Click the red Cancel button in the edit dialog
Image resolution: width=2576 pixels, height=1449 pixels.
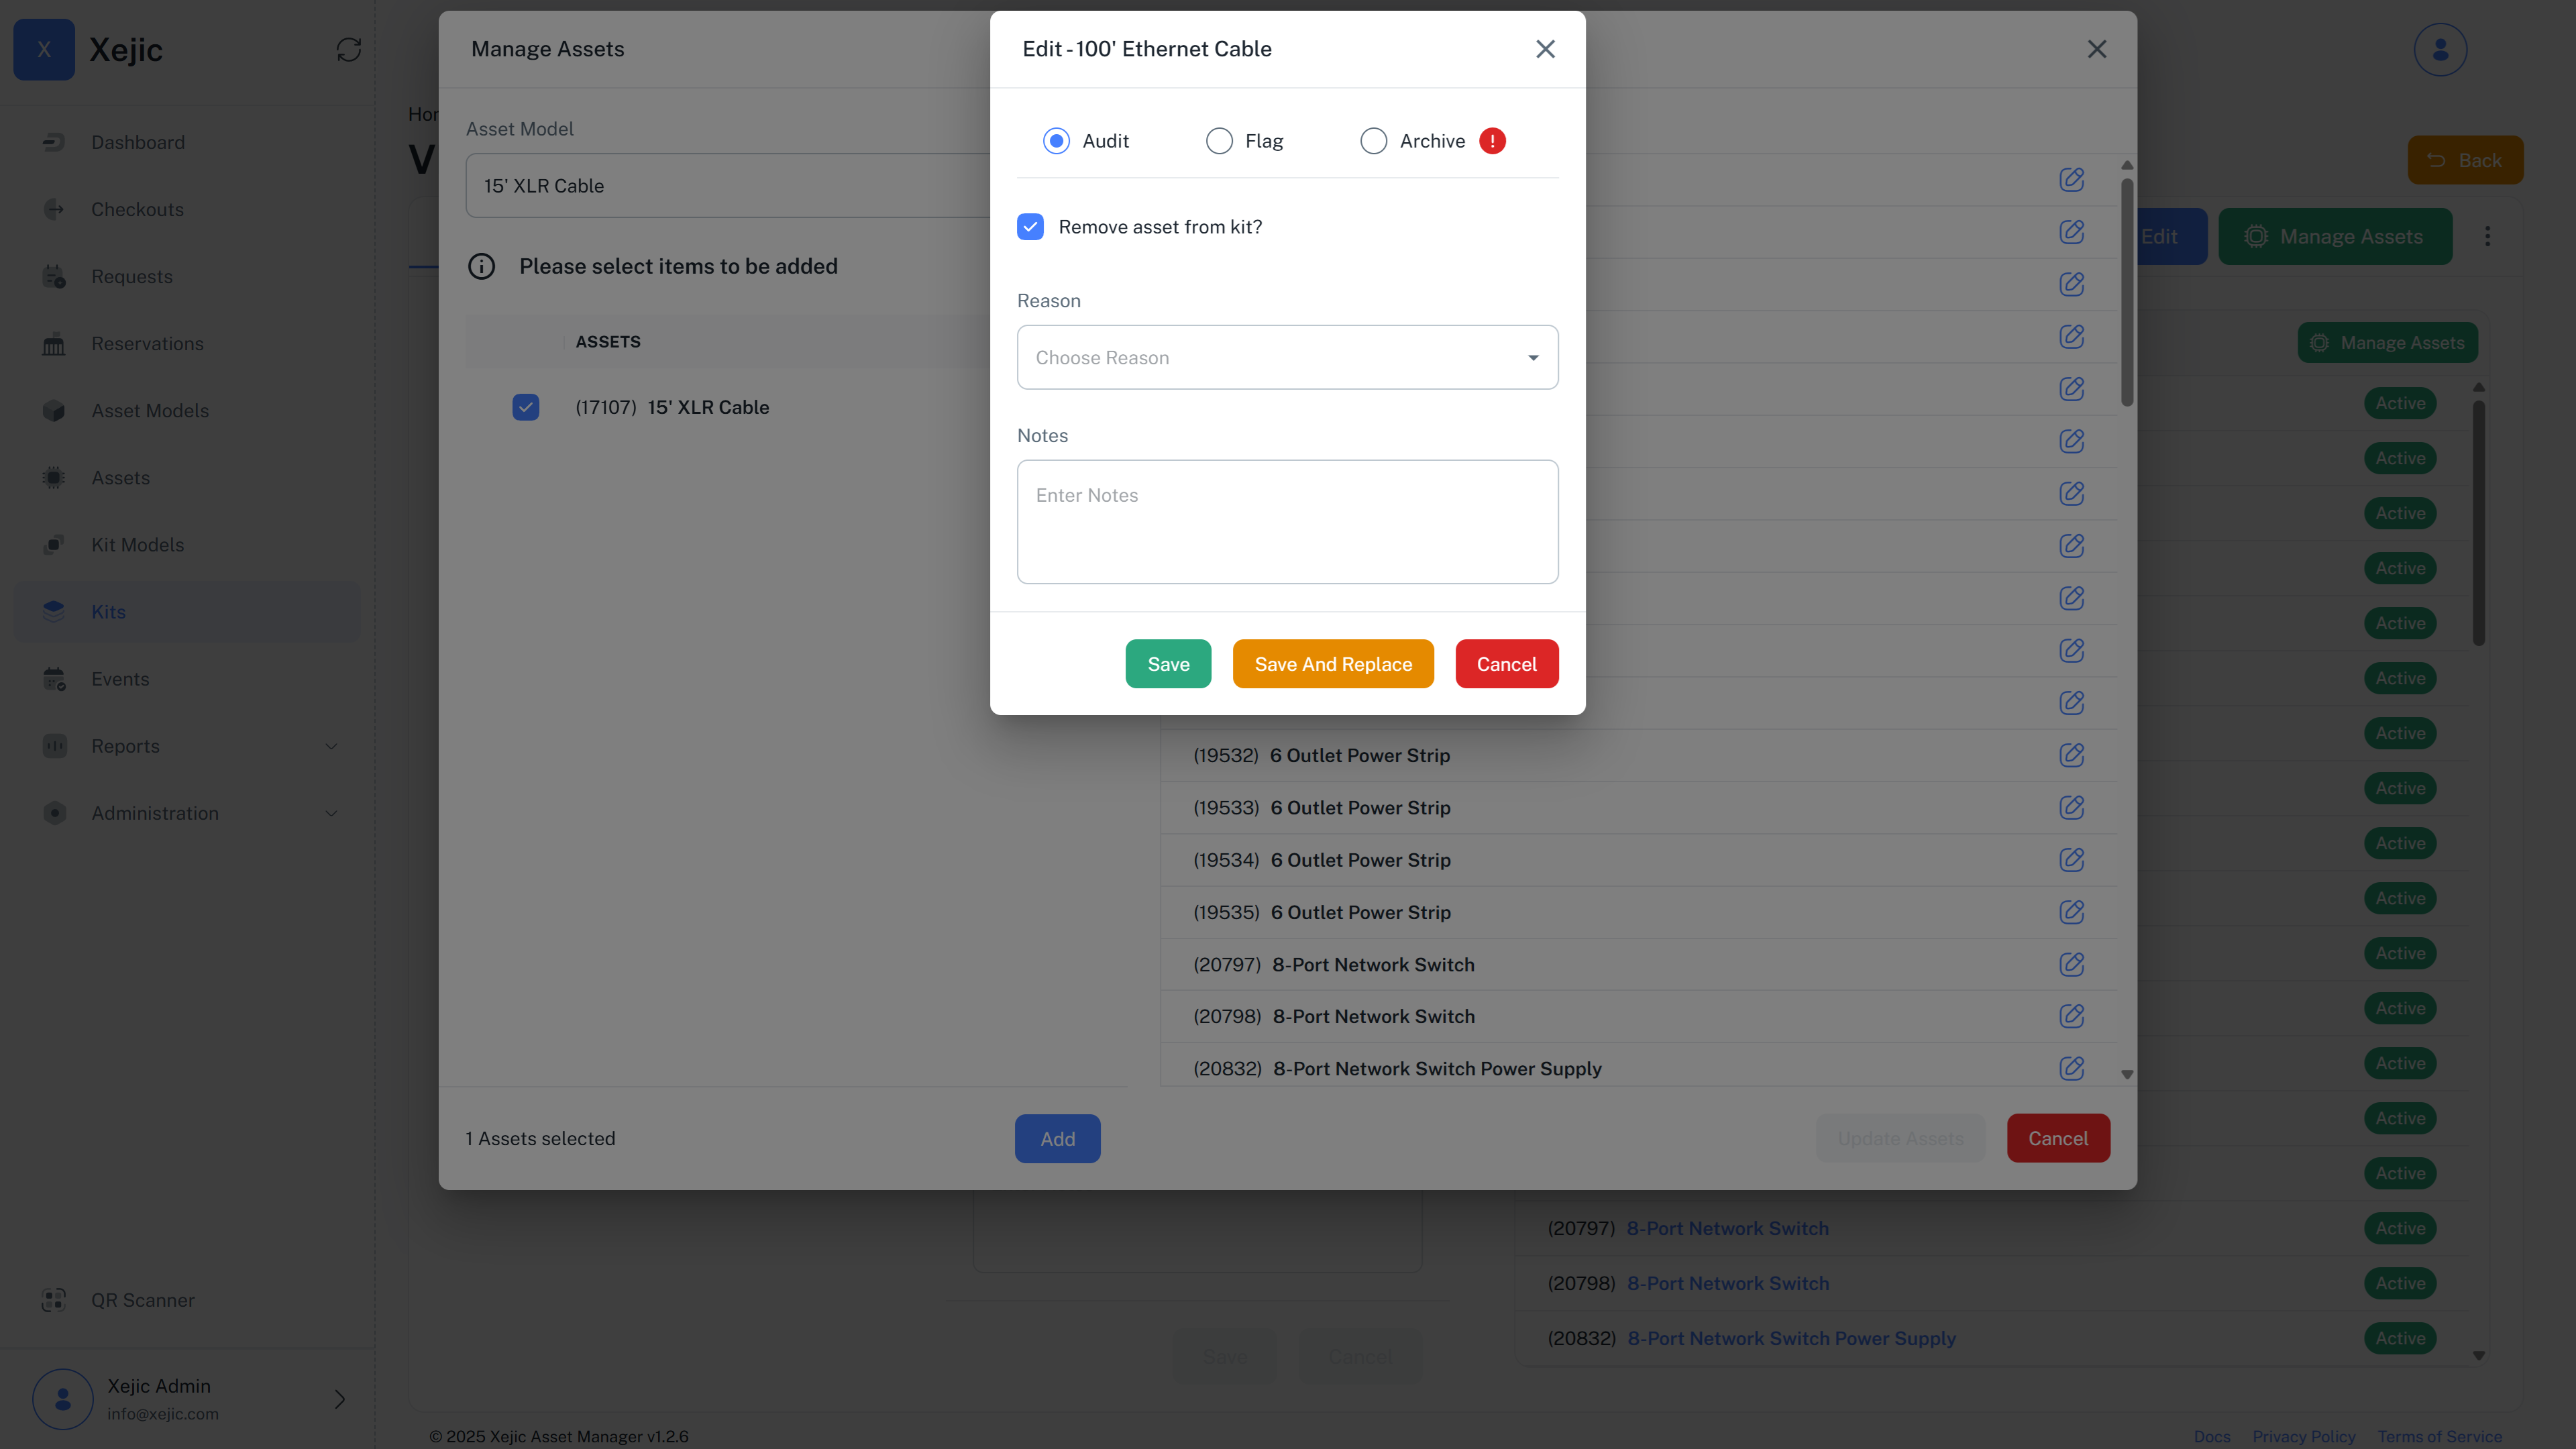(1506, 664)
